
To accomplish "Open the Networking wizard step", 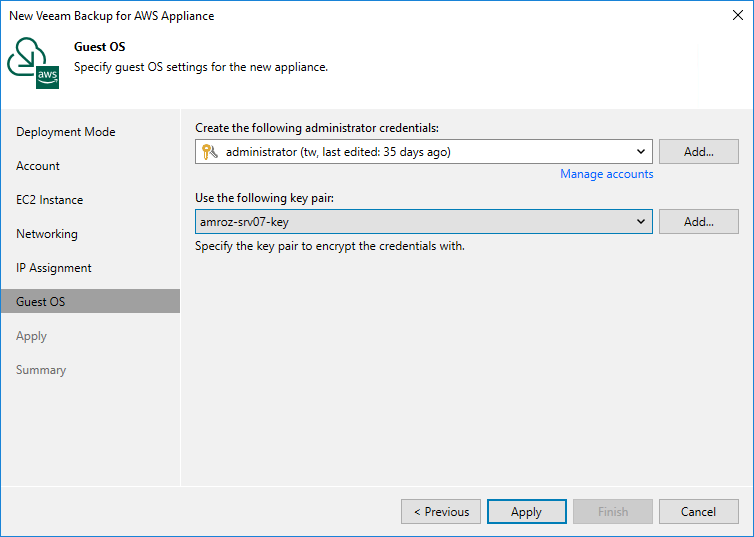I will [47, 234].
